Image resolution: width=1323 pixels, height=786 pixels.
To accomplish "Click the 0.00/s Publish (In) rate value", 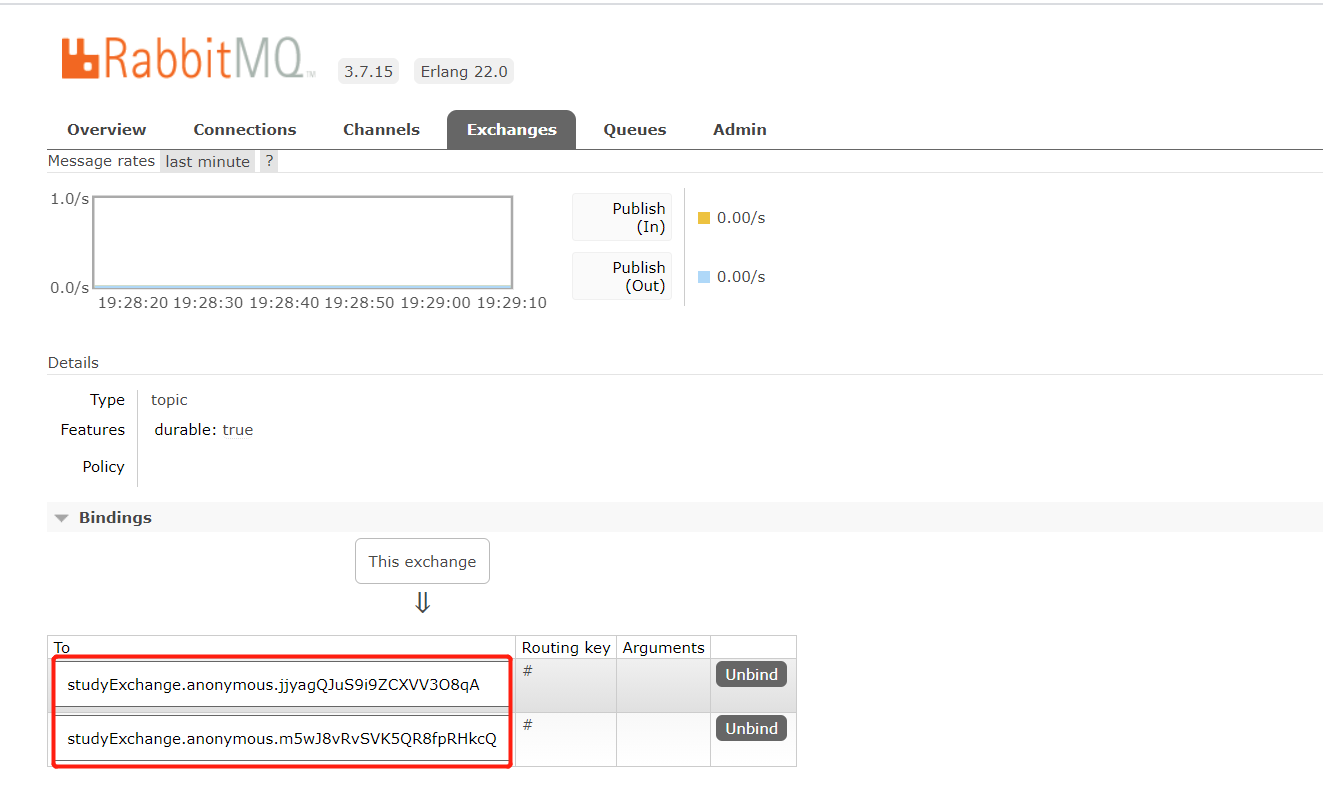I will click(741, 218).
